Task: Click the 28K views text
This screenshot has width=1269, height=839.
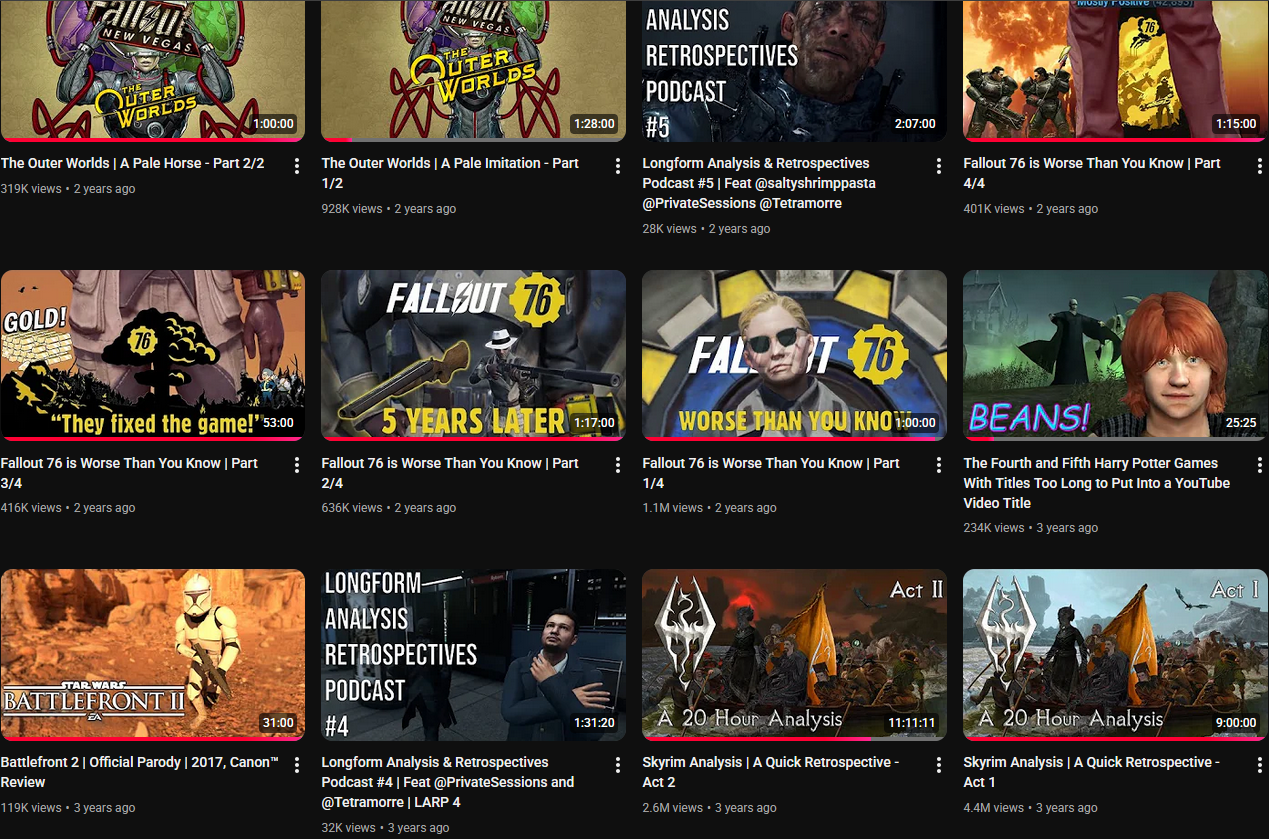Action: (x=669, y=229)
